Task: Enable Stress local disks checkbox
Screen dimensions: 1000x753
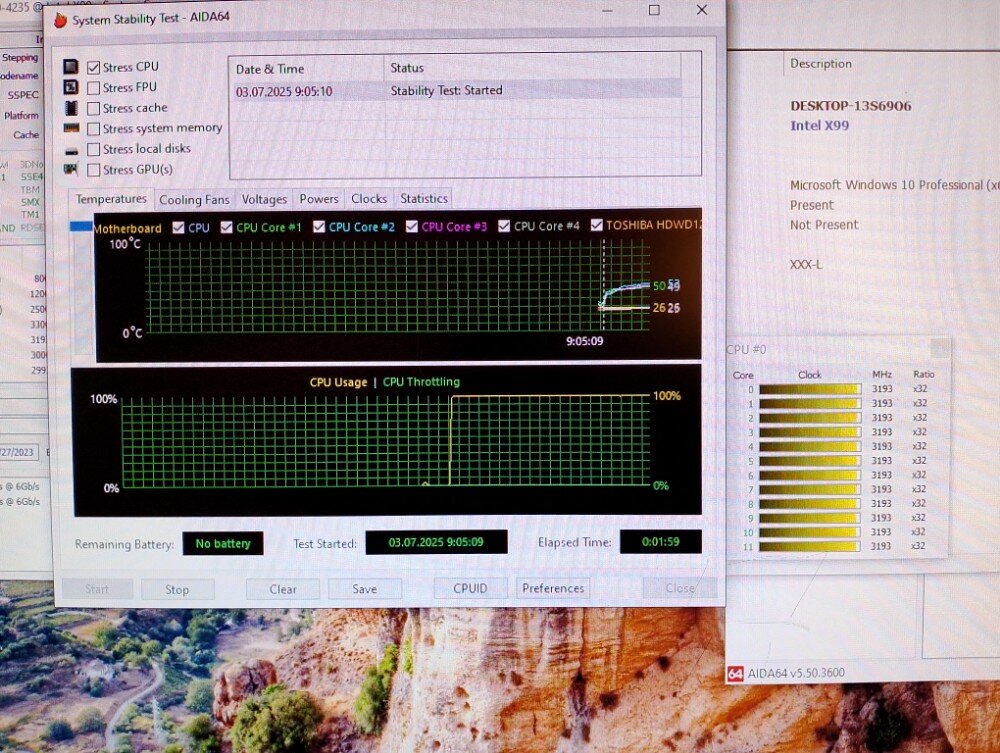Action: point(94,149)
